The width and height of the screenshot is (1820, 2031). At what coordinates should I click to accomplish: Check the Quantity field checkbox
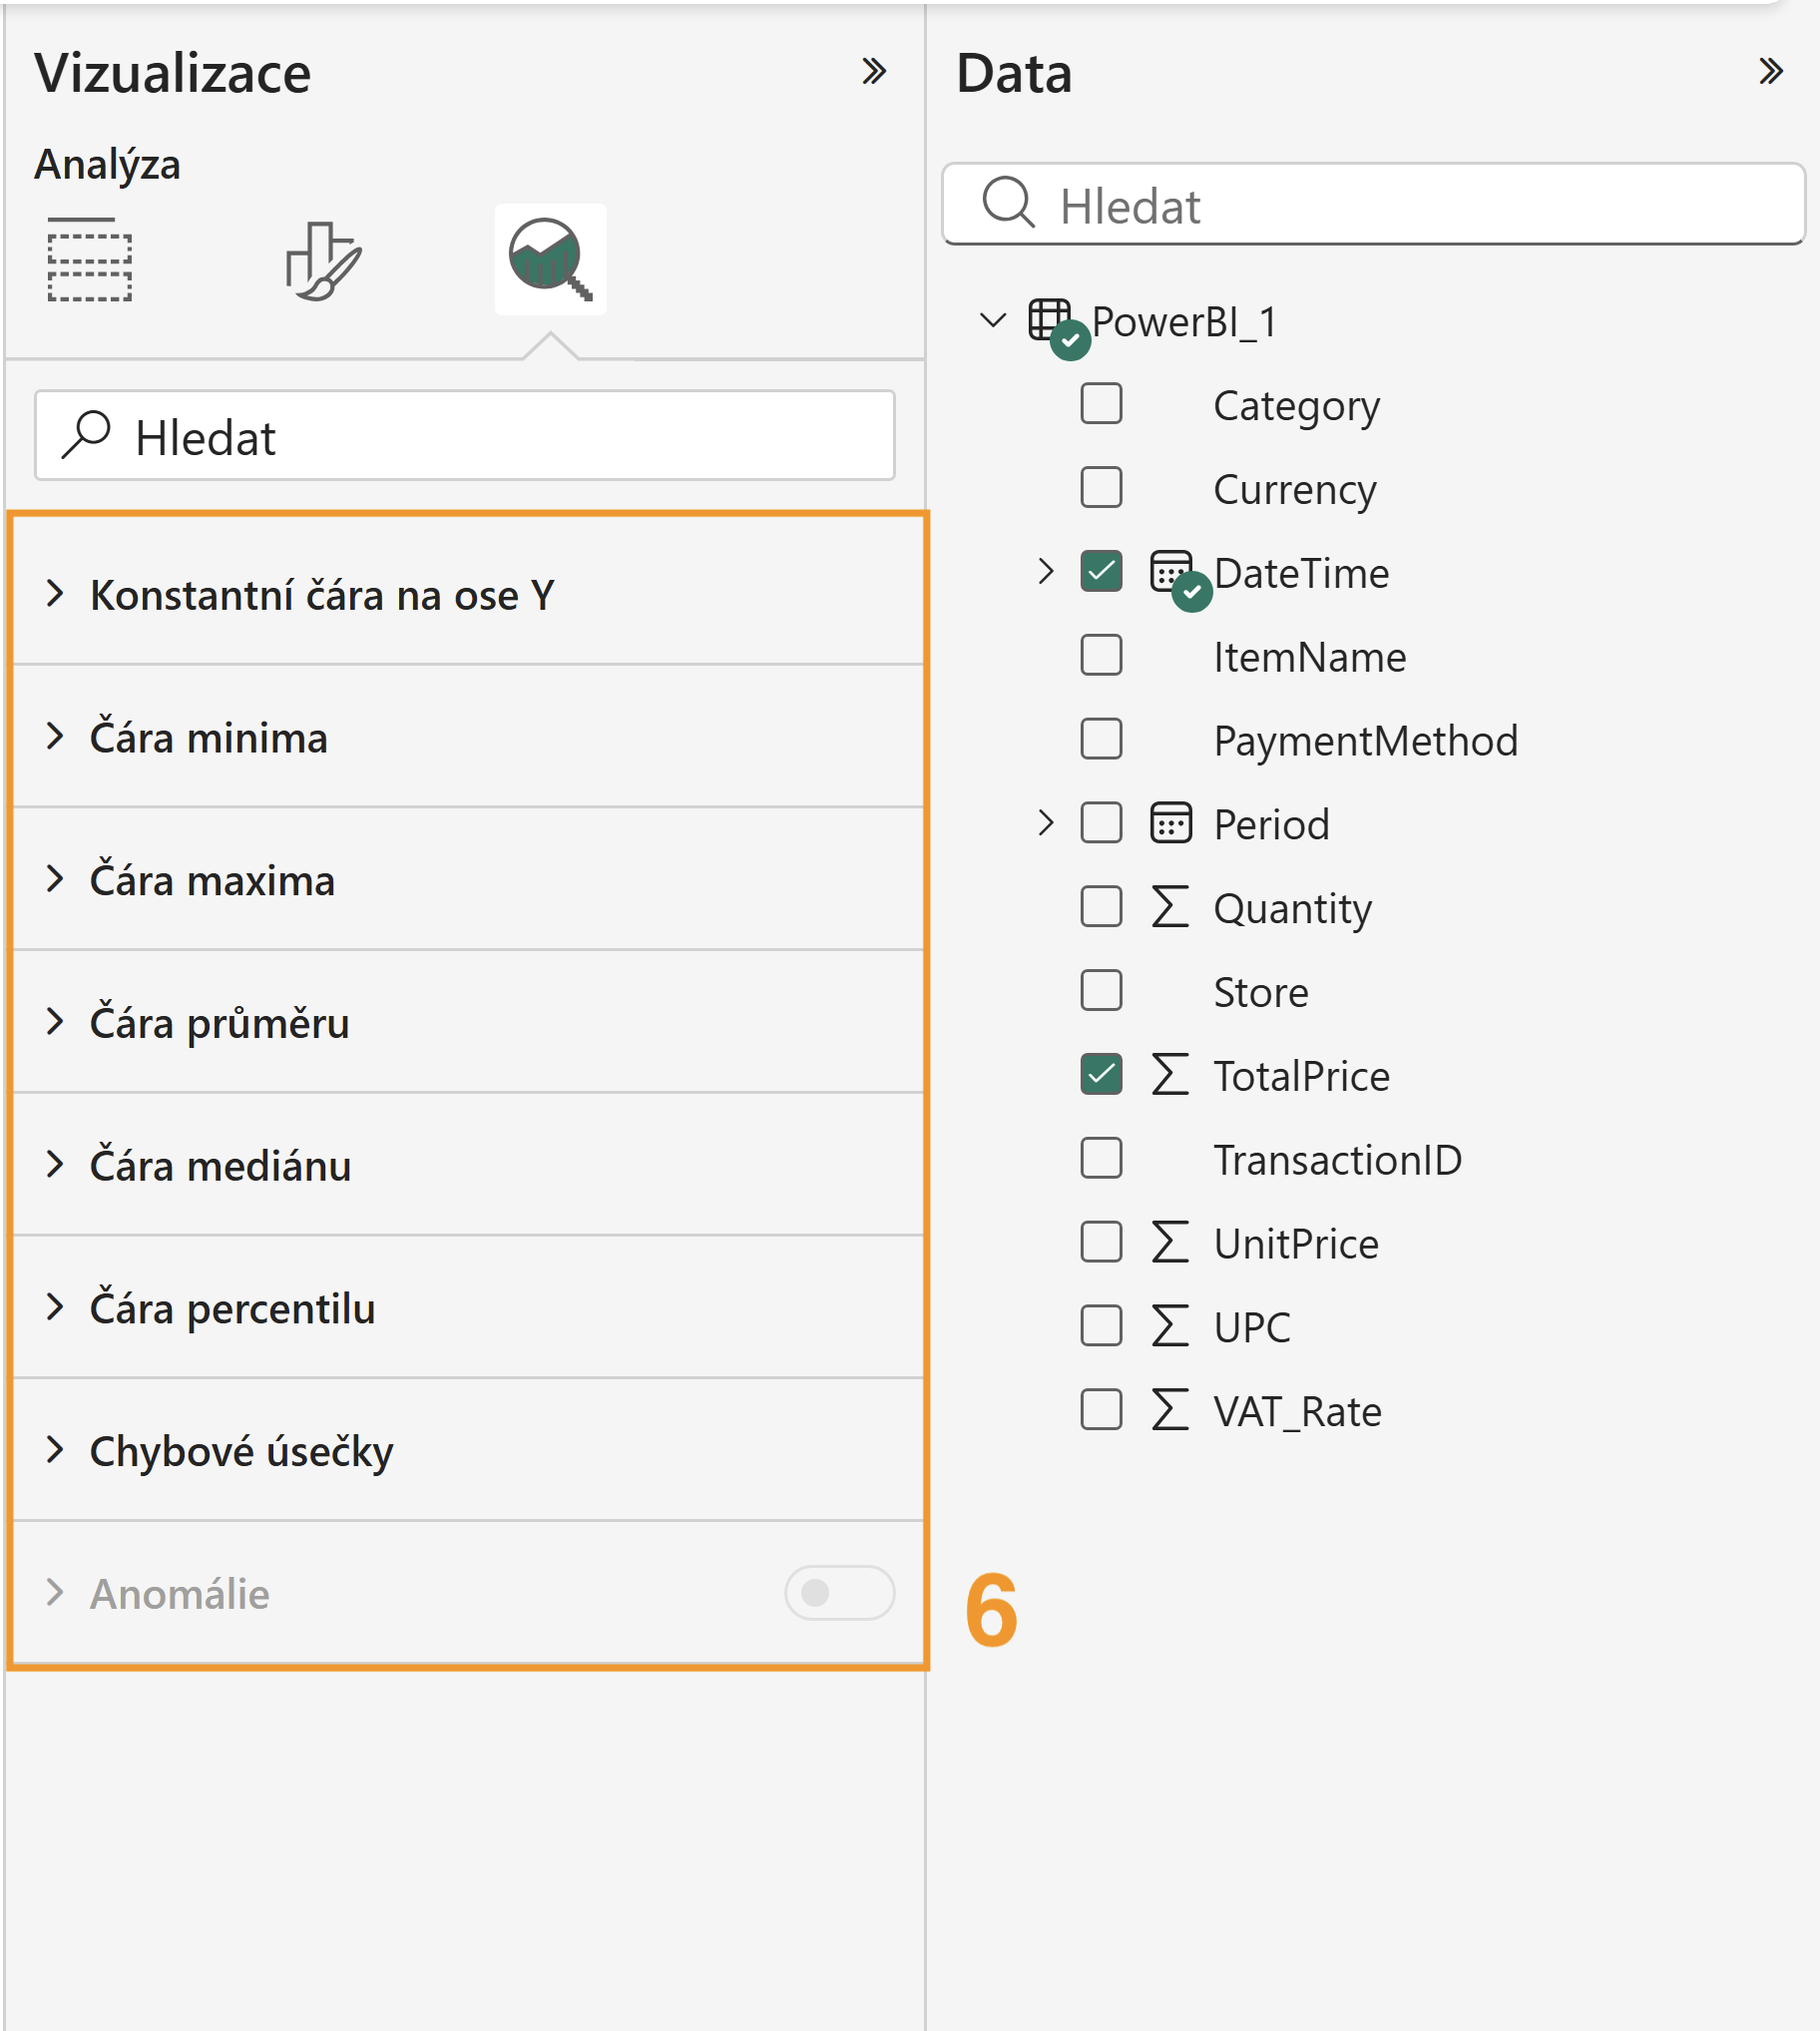(1101, 907)
